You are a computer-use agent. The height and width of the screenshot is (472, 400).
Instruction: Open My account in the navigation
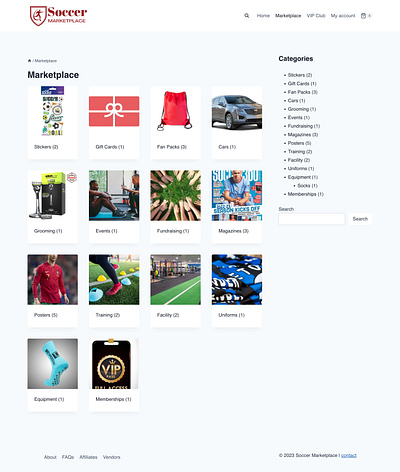(x=343, y=16)
